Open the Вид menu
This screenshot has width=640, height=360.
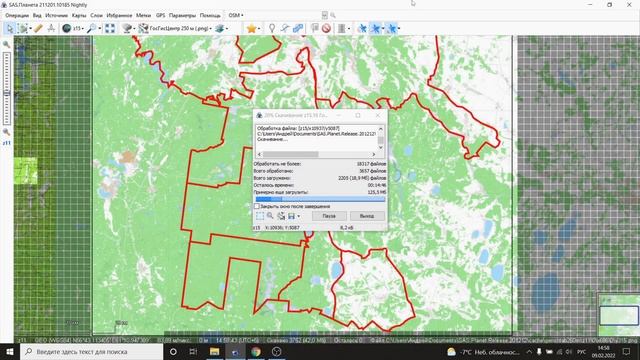tap(37, 16)
